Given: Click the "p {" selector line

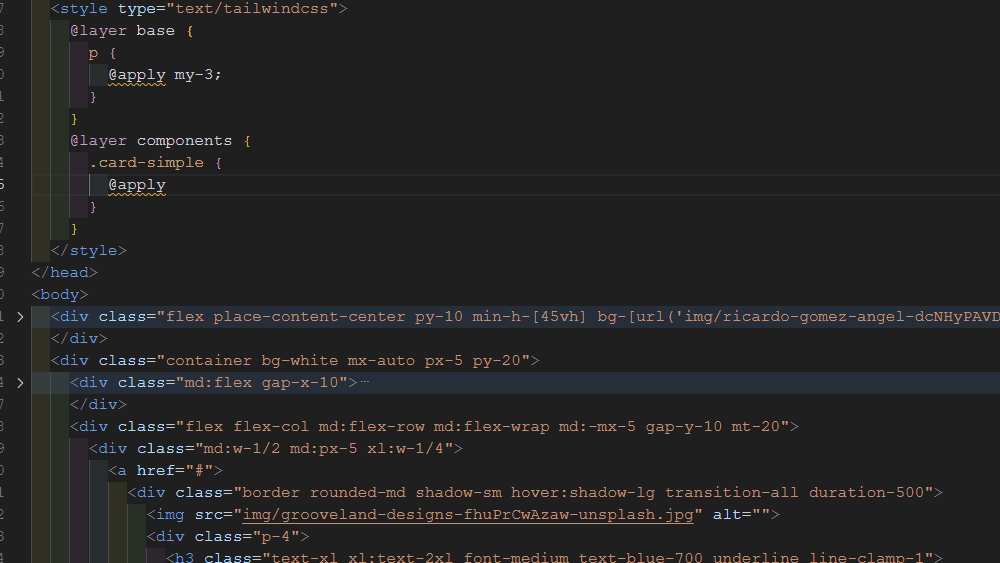Looking at the screenshot, I should tap(103, 53).
